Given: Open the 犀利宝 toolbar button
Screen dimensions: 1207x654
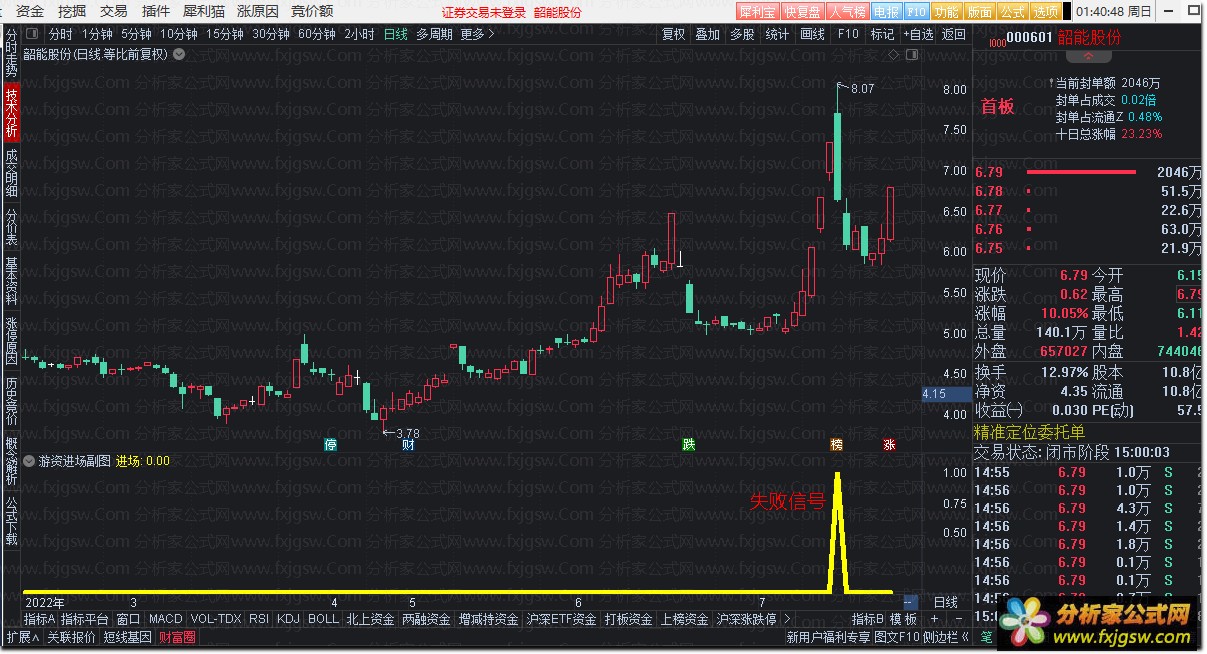Looking at the screenshot, I should (758, 12).
